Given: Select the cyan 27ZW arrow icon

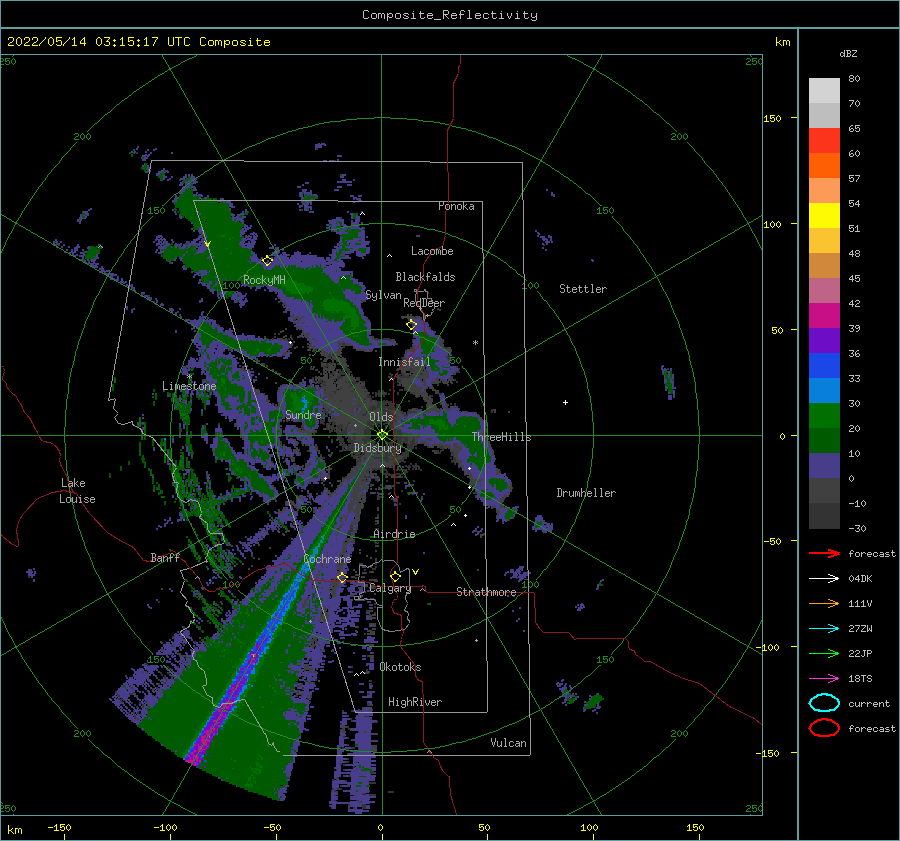Looking at the screenshot, I should [x=824, y=629].
